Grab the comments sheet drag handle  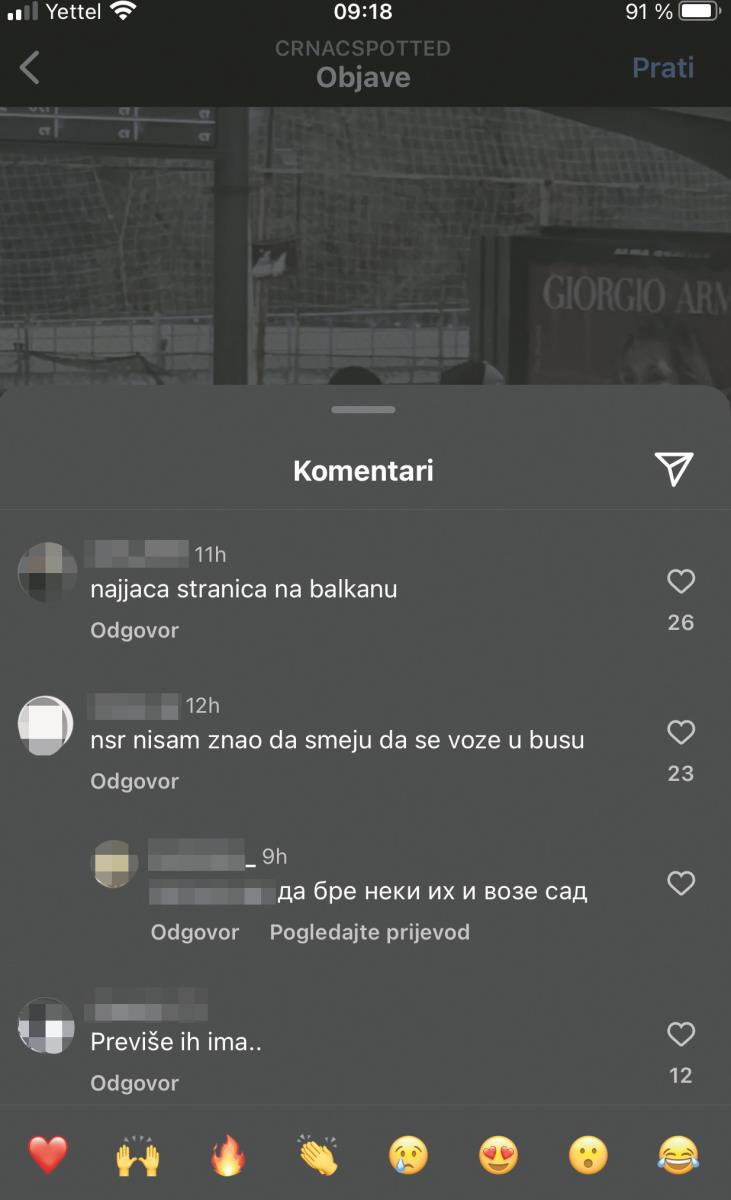click(x=364, y=409)
